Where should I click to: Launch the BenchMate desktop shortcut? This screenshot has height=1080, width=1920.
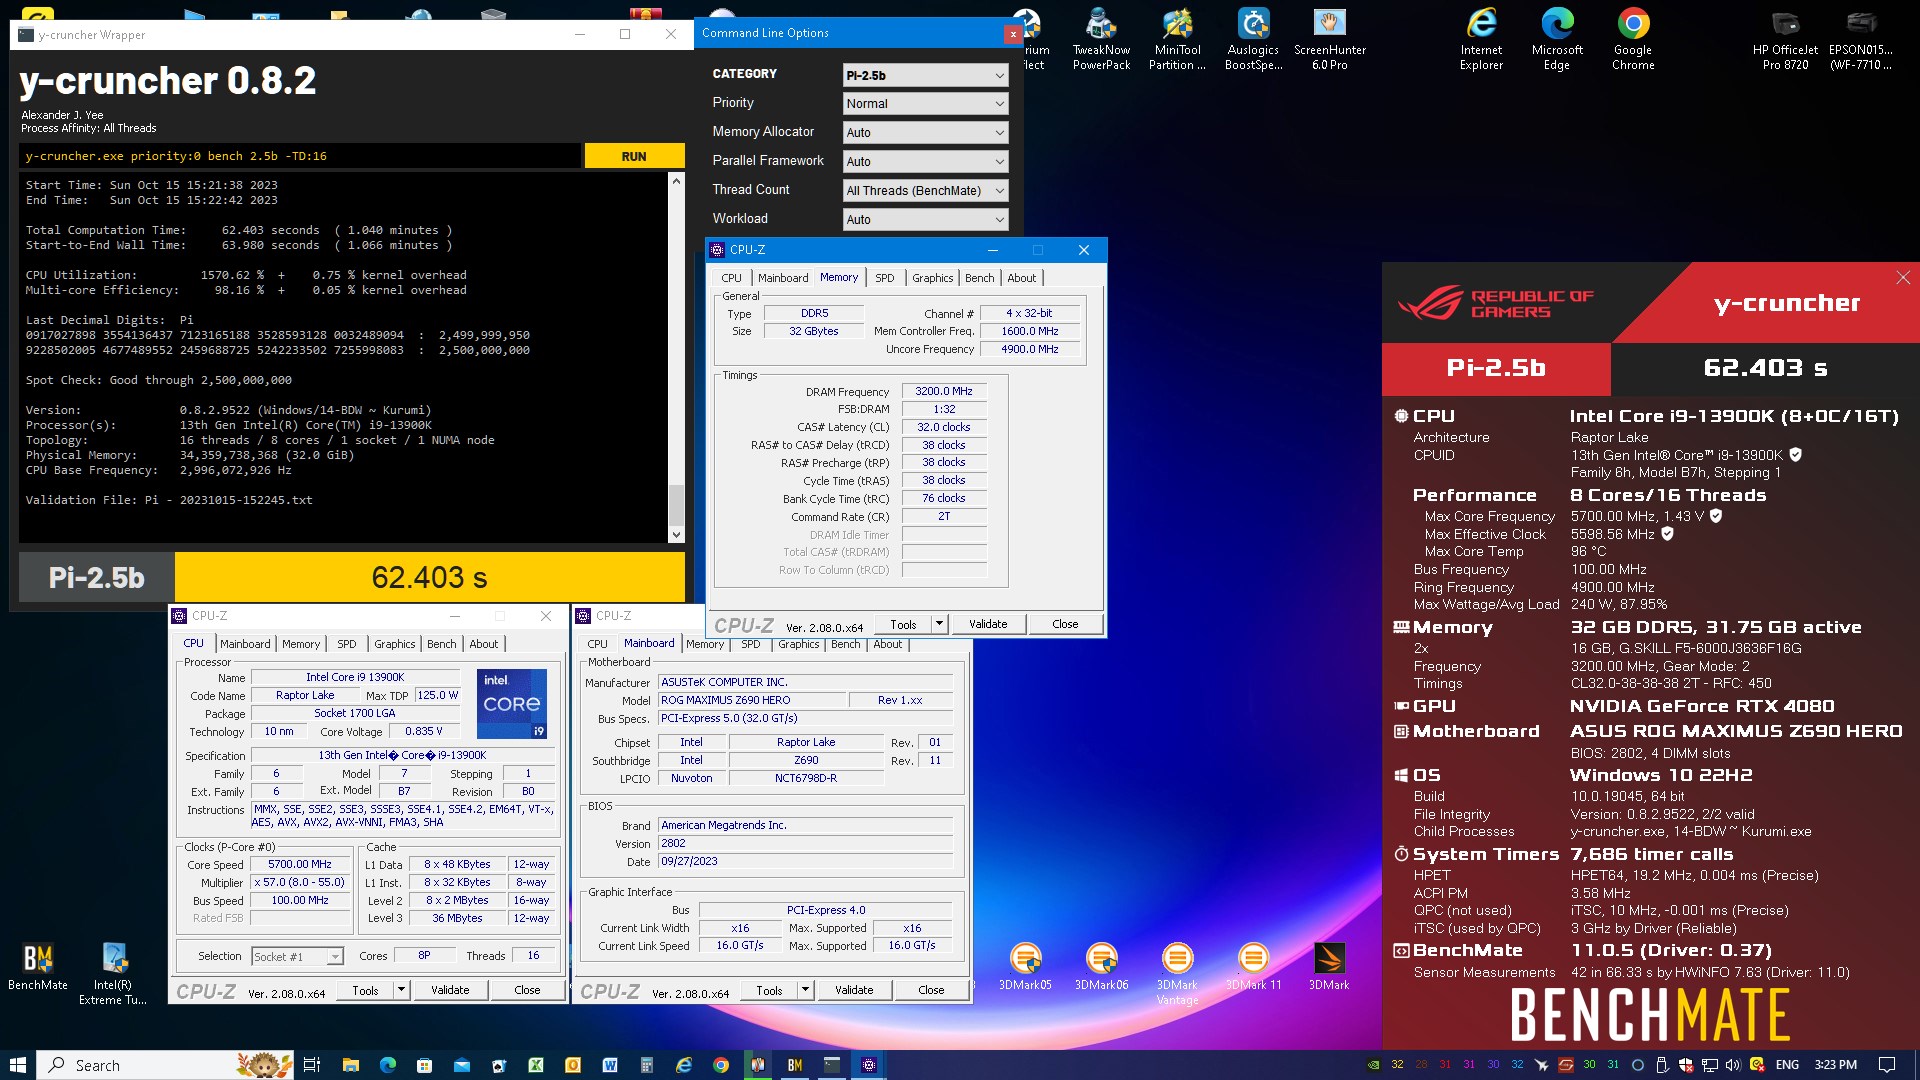[x=38, y=966]
